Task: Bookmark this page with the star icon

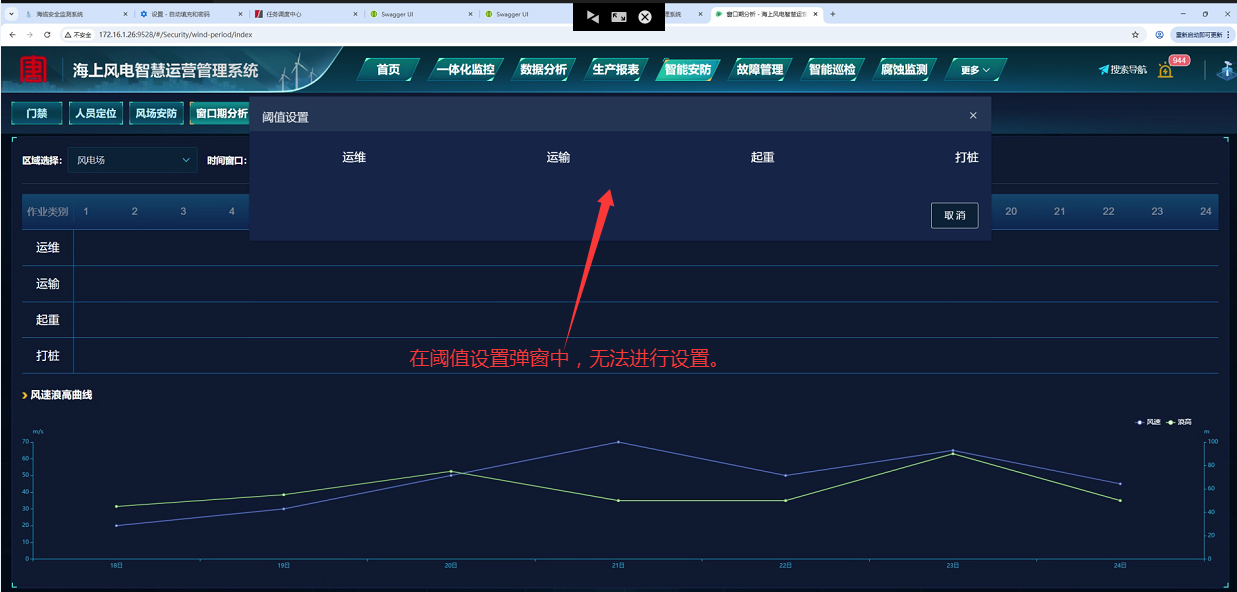Action: pyautogui.click(x=1135, y=34)
